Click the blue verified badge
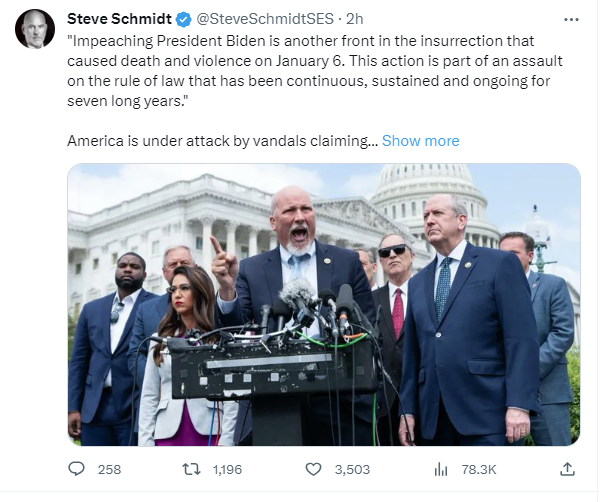 pos(185,19)
